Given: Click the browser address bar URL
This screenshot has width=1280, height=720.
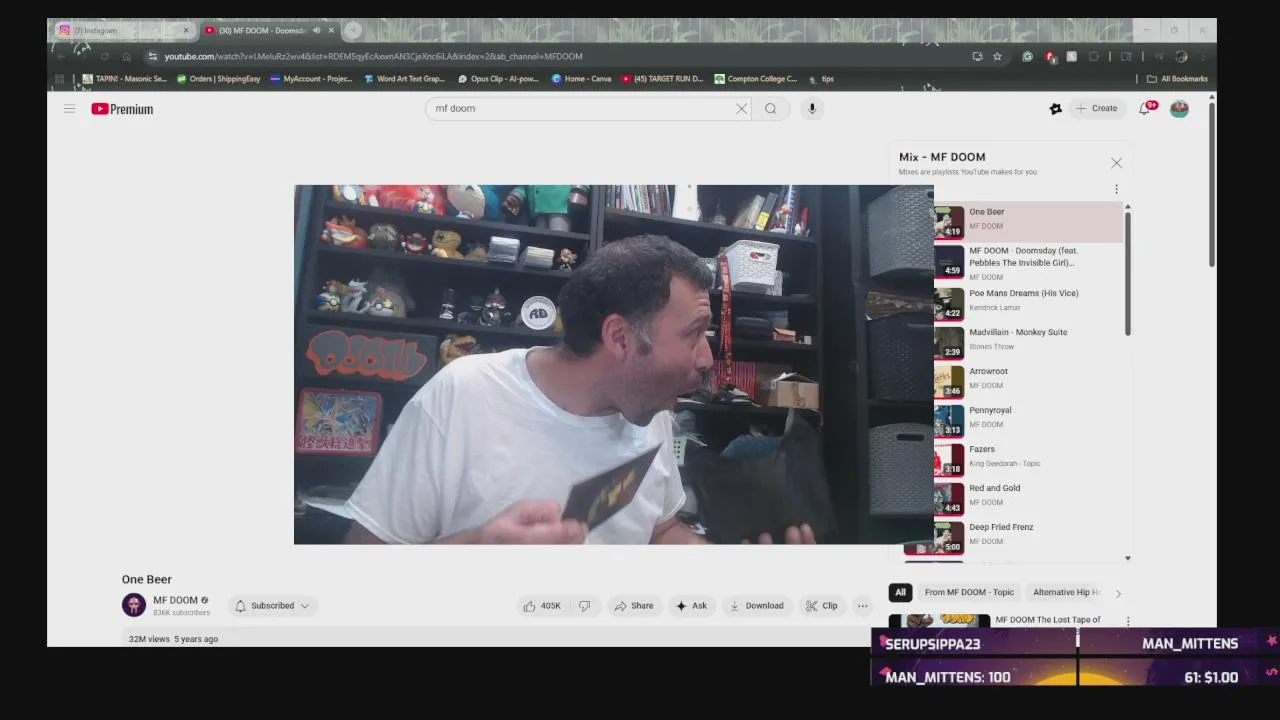Looking at the screenshot, I should click(x=373, y=57).
